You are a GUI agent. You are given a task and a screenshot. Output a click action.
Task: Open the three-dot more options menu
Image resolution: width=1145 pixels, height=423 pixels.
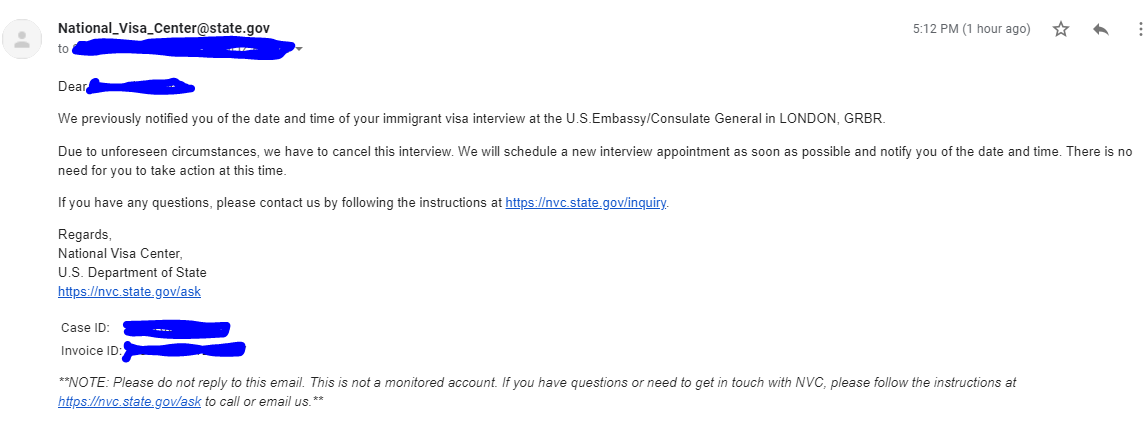coord(1140,29)
